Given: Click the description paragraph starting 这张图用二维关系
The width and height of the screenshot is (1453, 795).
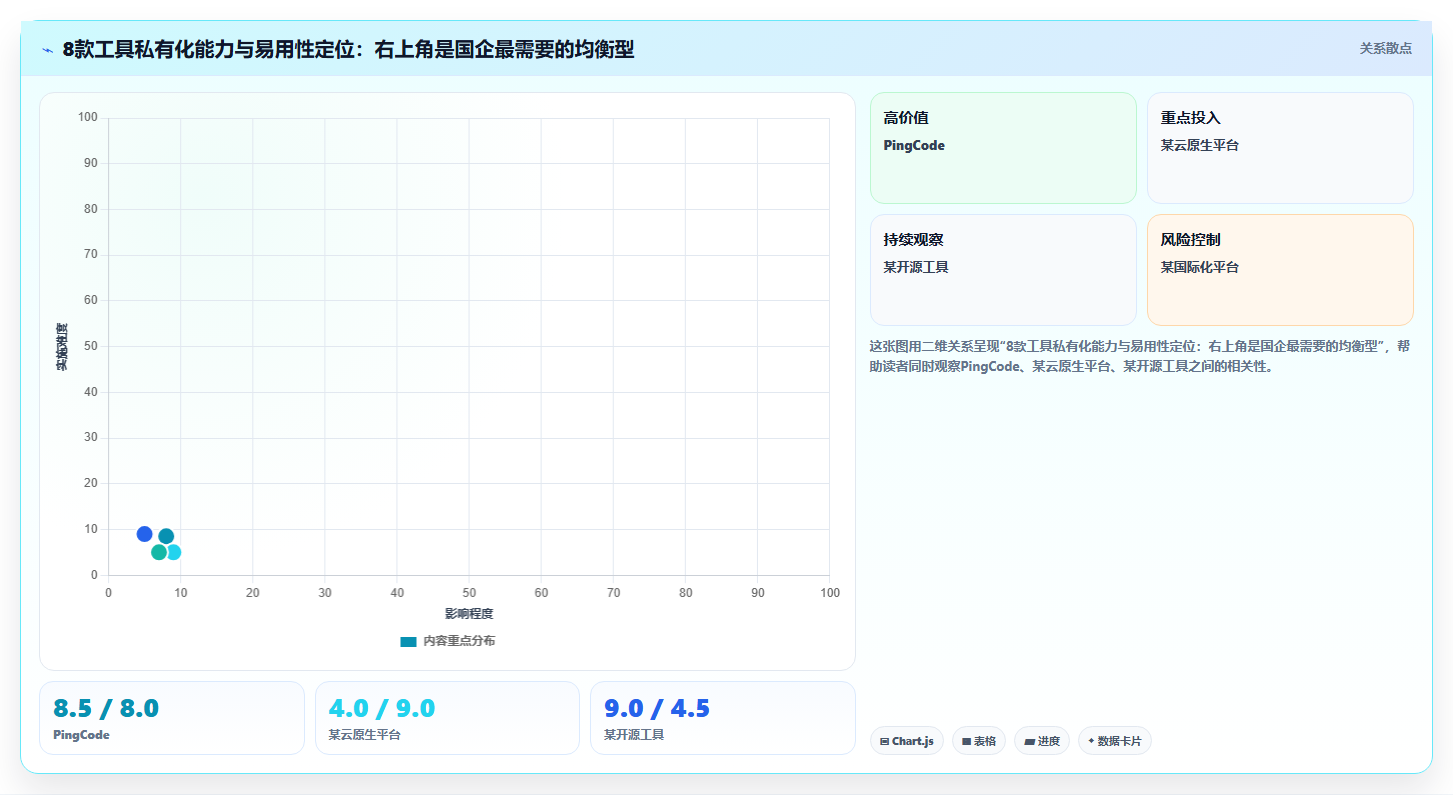Looking at the screenshot, I should [1140, 356].
